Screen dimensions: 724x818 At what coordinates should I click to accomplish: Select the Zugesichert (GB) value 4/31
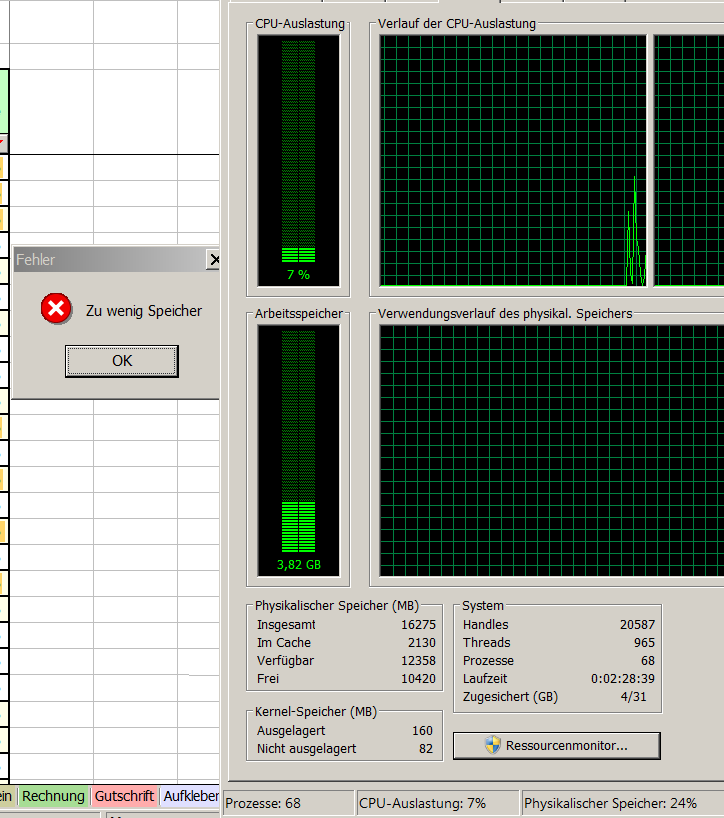tap(633, 696)
